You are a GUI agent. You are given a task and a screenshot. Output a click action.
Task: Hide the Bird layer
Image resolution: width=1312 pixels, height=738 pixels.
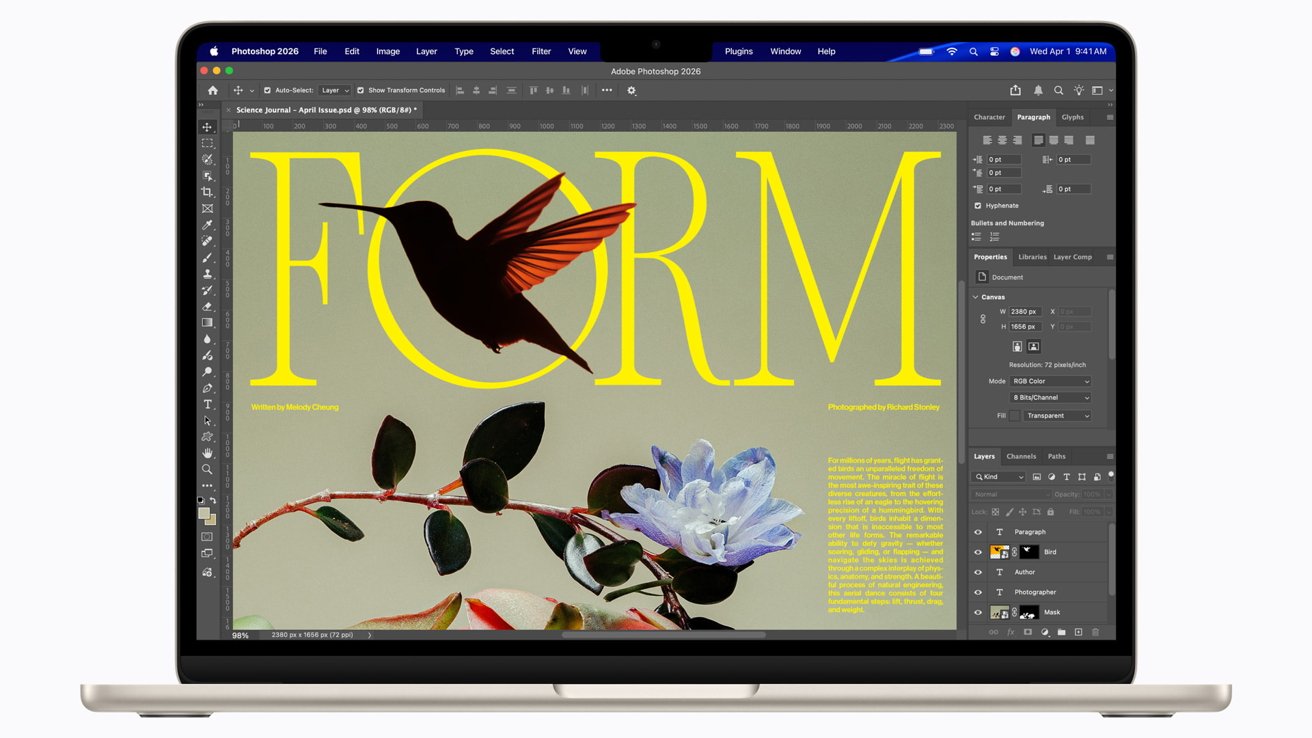pyautogui.click(x=977, y=552)
